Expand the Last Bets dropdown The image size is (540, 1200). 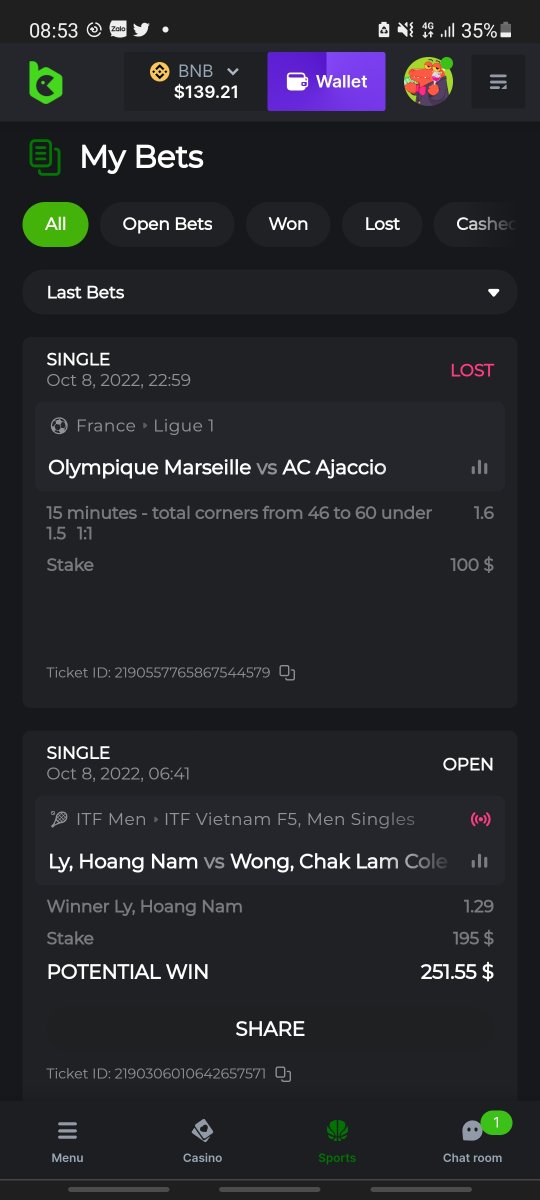coord(270,293)
